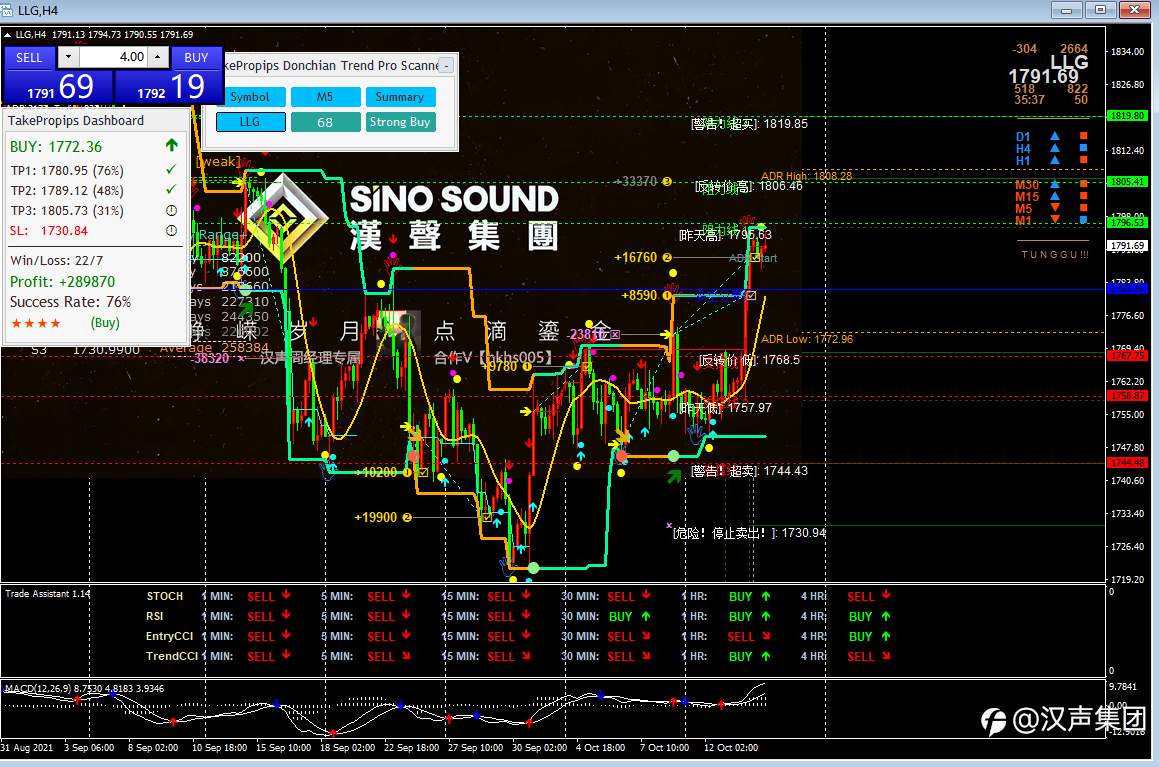Image resolution: width=1159 pixels, height=767 pixels.
Task: Click the STOCH 1 MIN SELL down arrow
Action: pos(286,595)
